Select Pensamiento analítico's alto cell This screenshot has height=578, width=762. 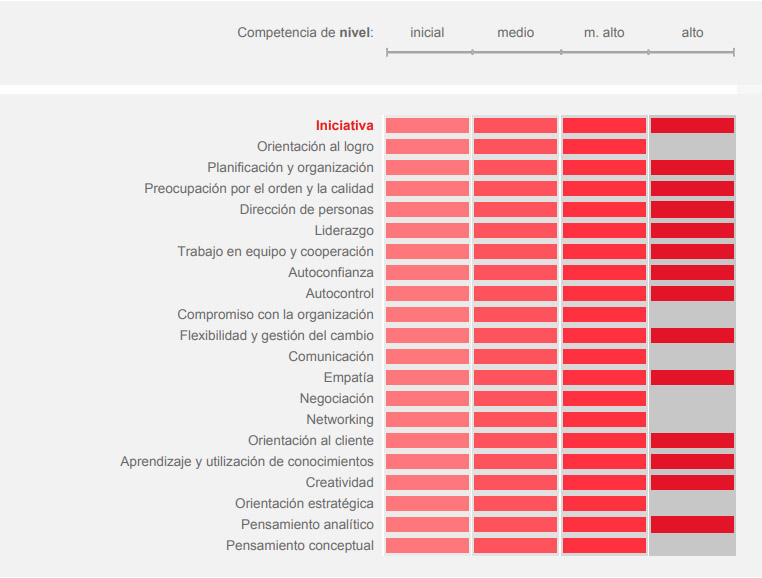point(692,525)
